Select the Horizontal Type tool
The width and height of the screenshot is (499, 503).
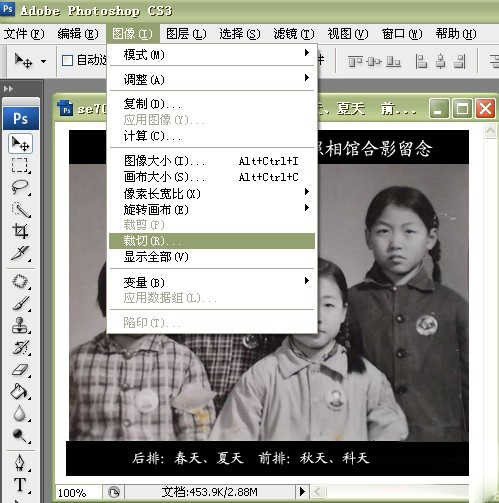pos(20,485)
